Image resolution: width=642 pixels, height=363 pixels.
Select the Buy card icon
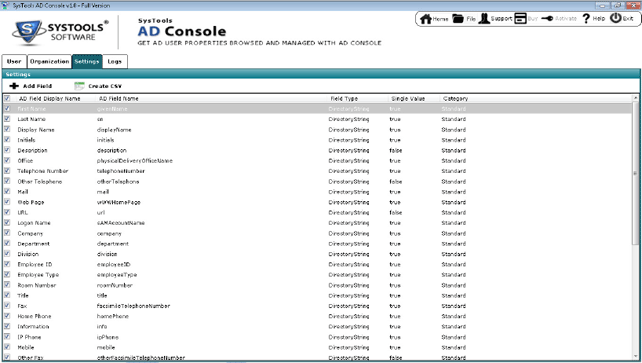coord(520,18)
